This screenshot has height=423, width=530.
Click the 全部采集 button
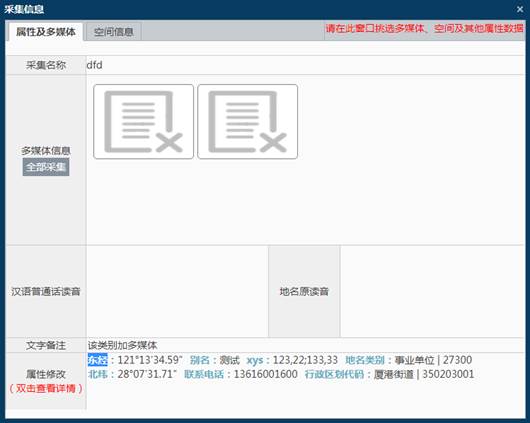46,167
